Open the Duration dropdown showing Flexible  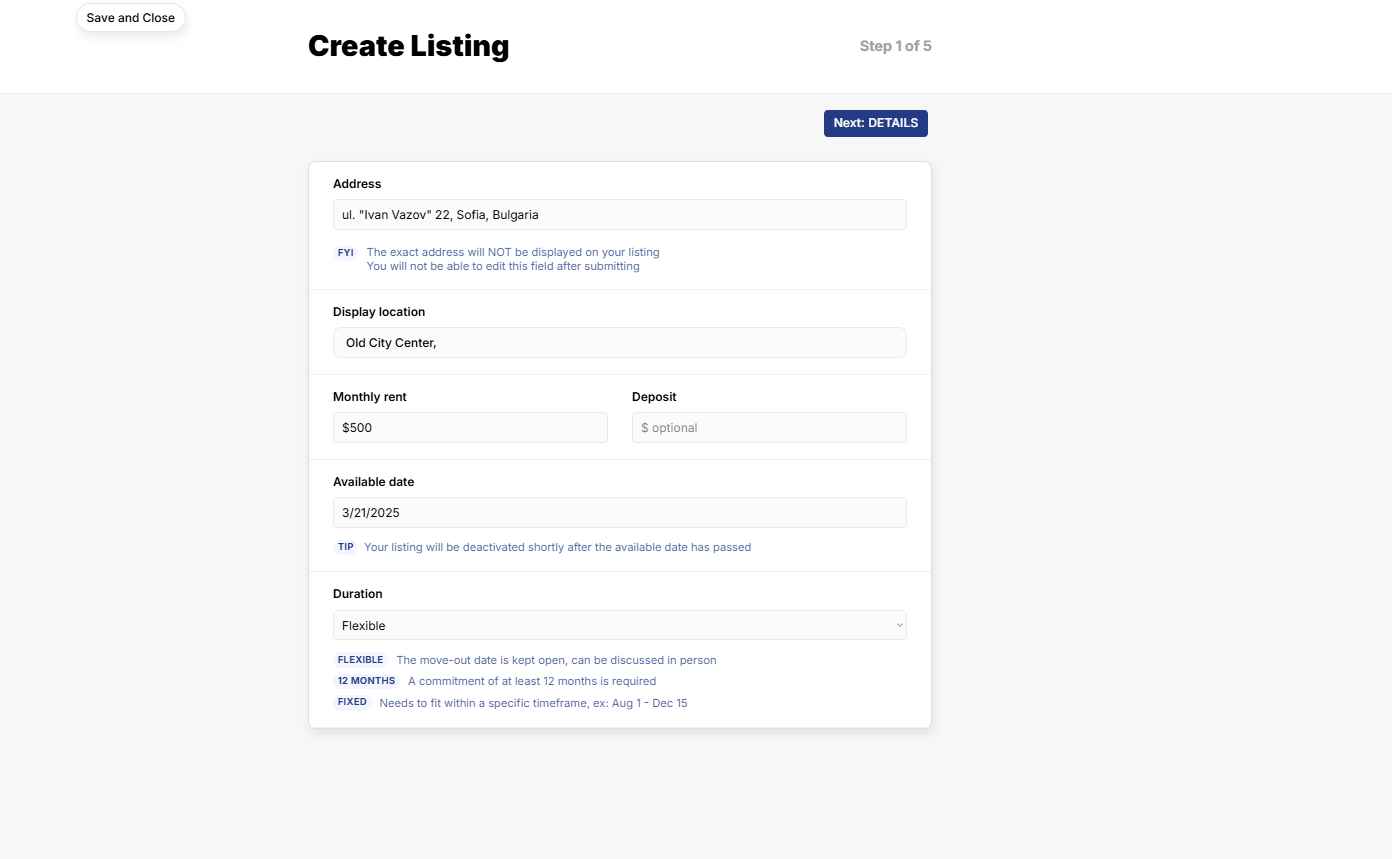pyautogui.click(x=619, y=625)
